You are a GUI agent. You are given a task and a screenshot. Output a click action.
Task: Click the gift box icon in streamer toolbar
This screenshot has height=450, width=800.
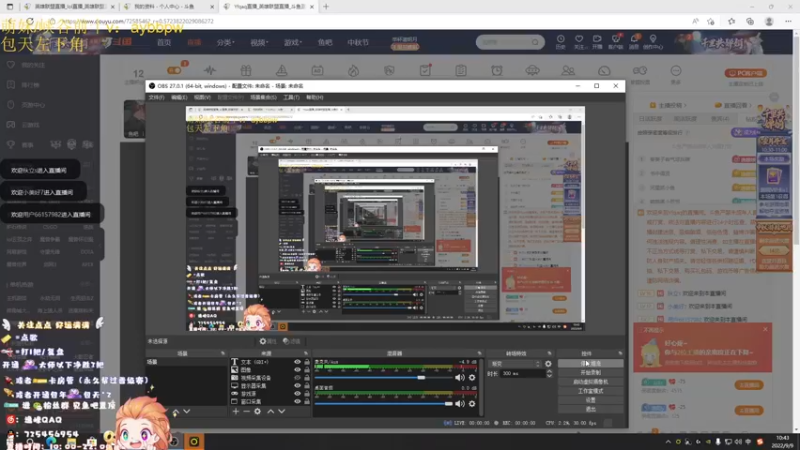[x=246, y=70]
